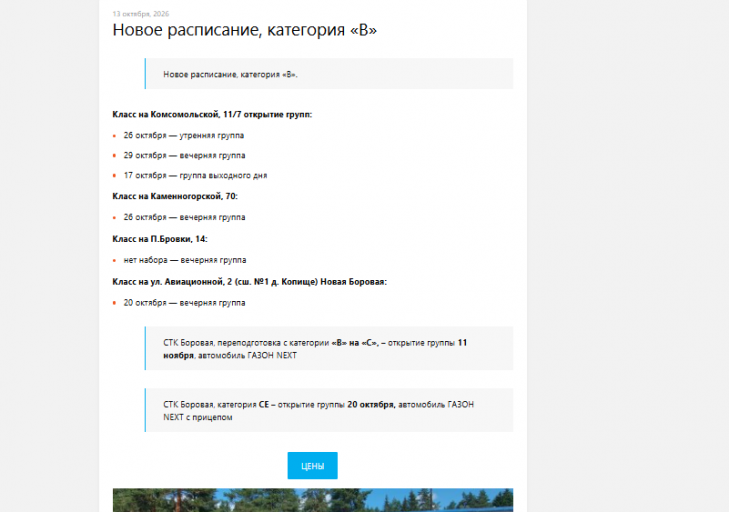Select «нет набора — вечерняя группа» entry
The width and height of the screenshot is (729, 512).
(185, 260)
